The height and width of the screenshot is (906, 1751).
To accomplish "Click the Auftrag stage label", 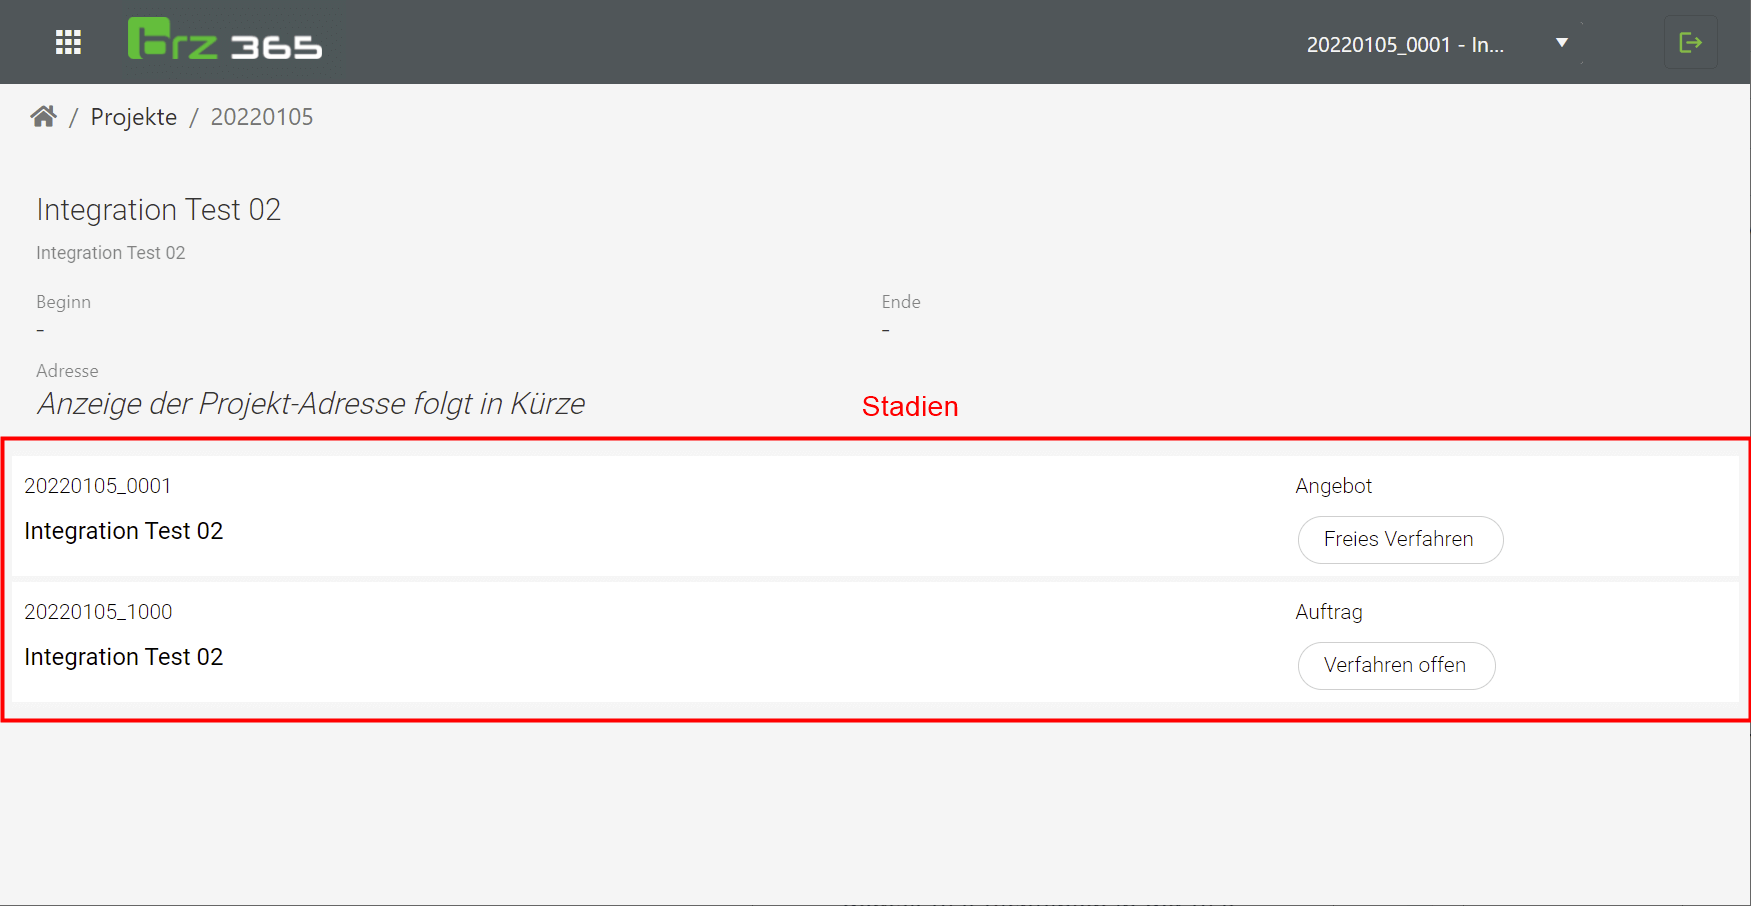I will (x=1328, y=612).
